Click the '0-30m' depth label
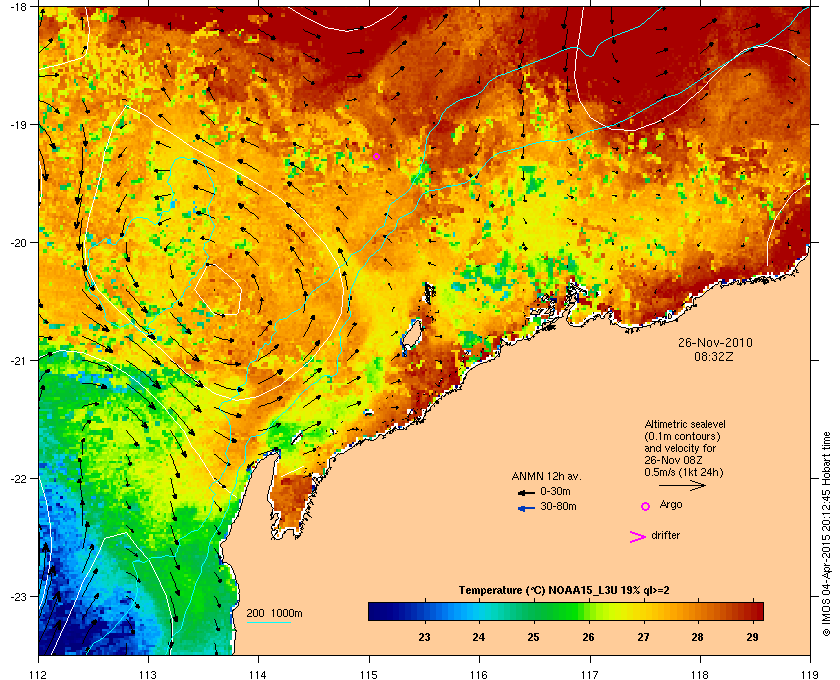This screenshot has width=840, height=680. coord(556,491)
